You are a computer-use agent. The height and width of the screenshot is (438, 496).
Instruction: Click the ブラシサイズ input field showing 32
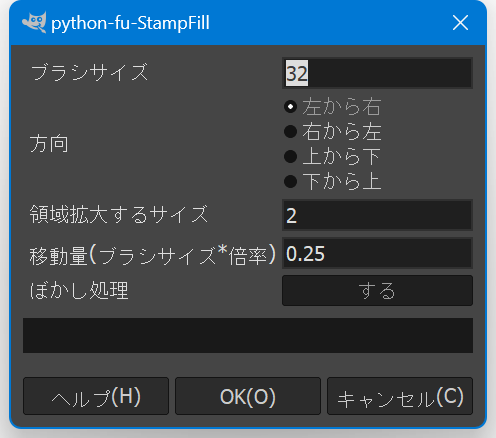(377, 73)
